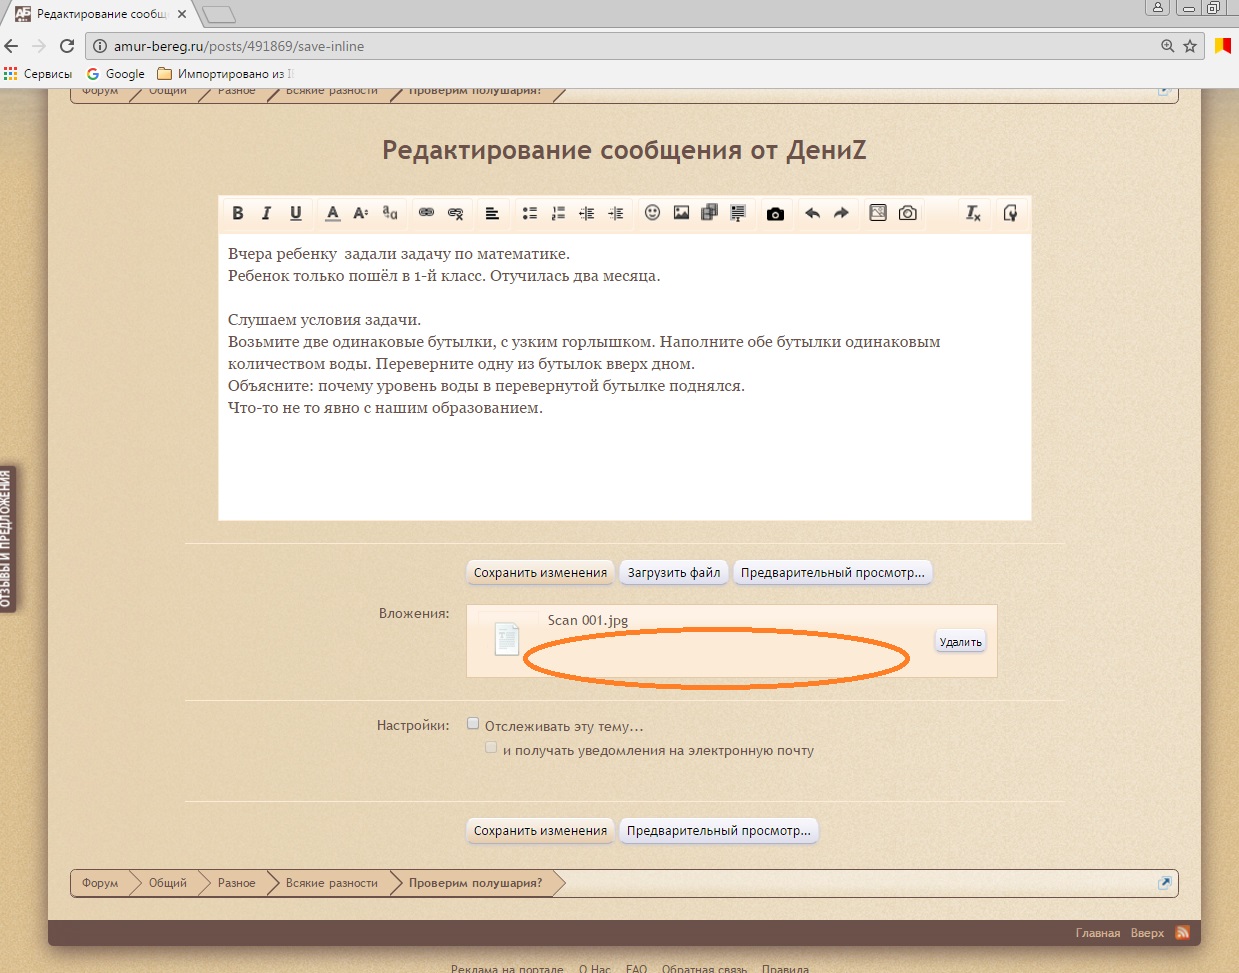Open the RSS feed icon in footer
The image size is (1239, 973).
1182,933
